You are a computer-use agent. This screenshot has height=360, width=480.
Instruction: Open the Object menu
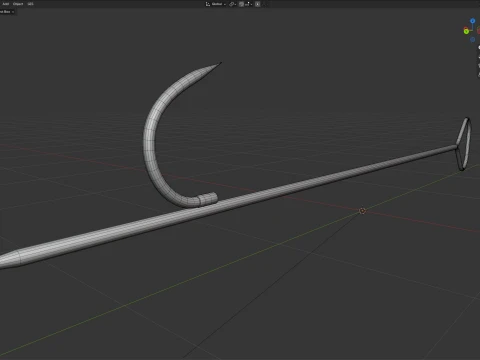point(18,4)
